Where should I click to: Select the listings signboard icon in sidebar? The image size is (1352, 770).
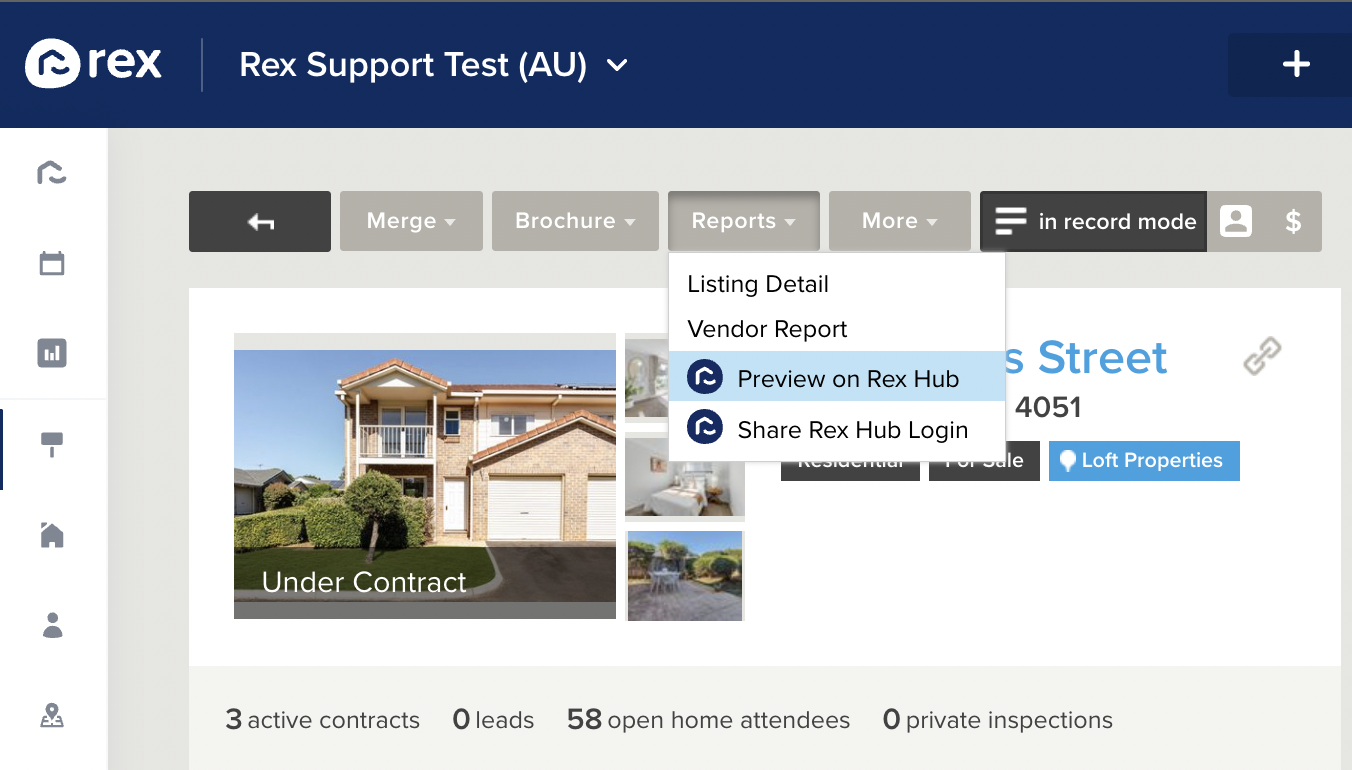tap(51, 443)
